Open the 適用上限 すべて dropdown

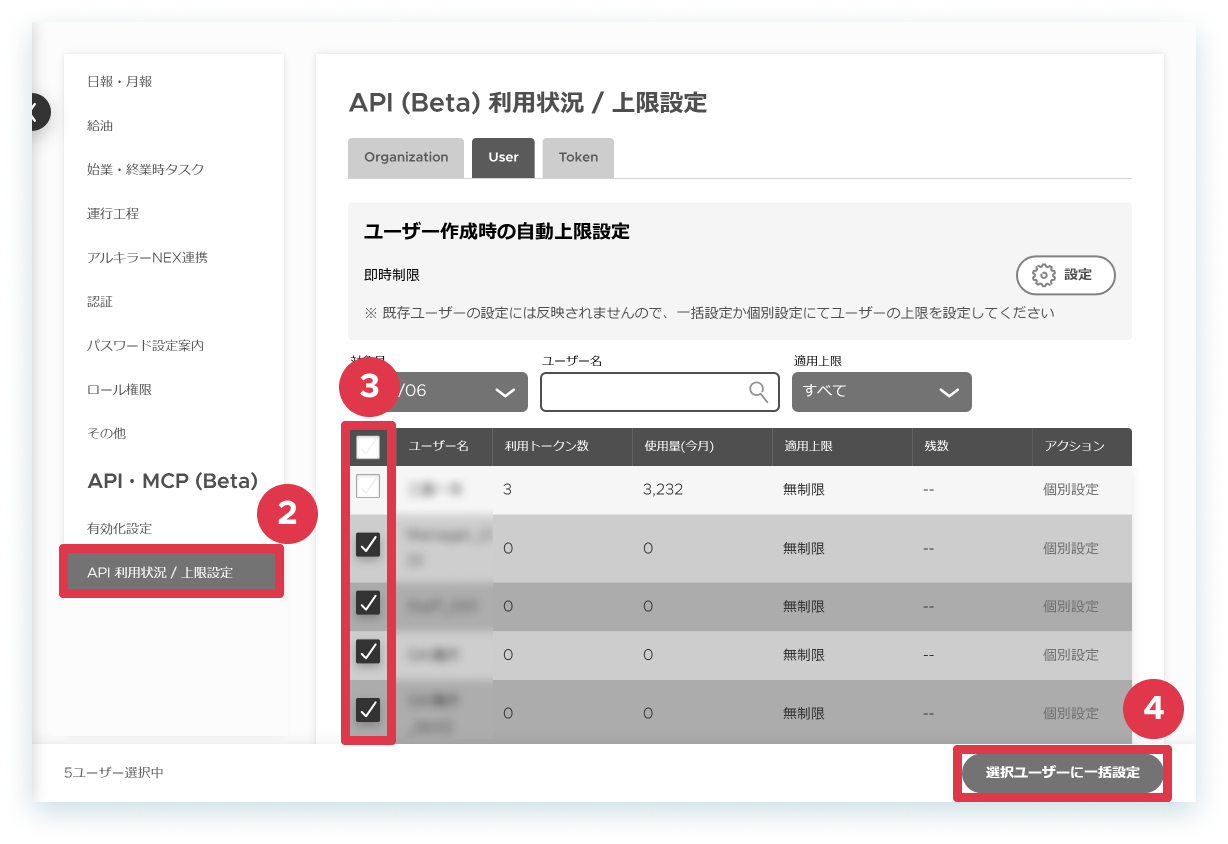881,392
